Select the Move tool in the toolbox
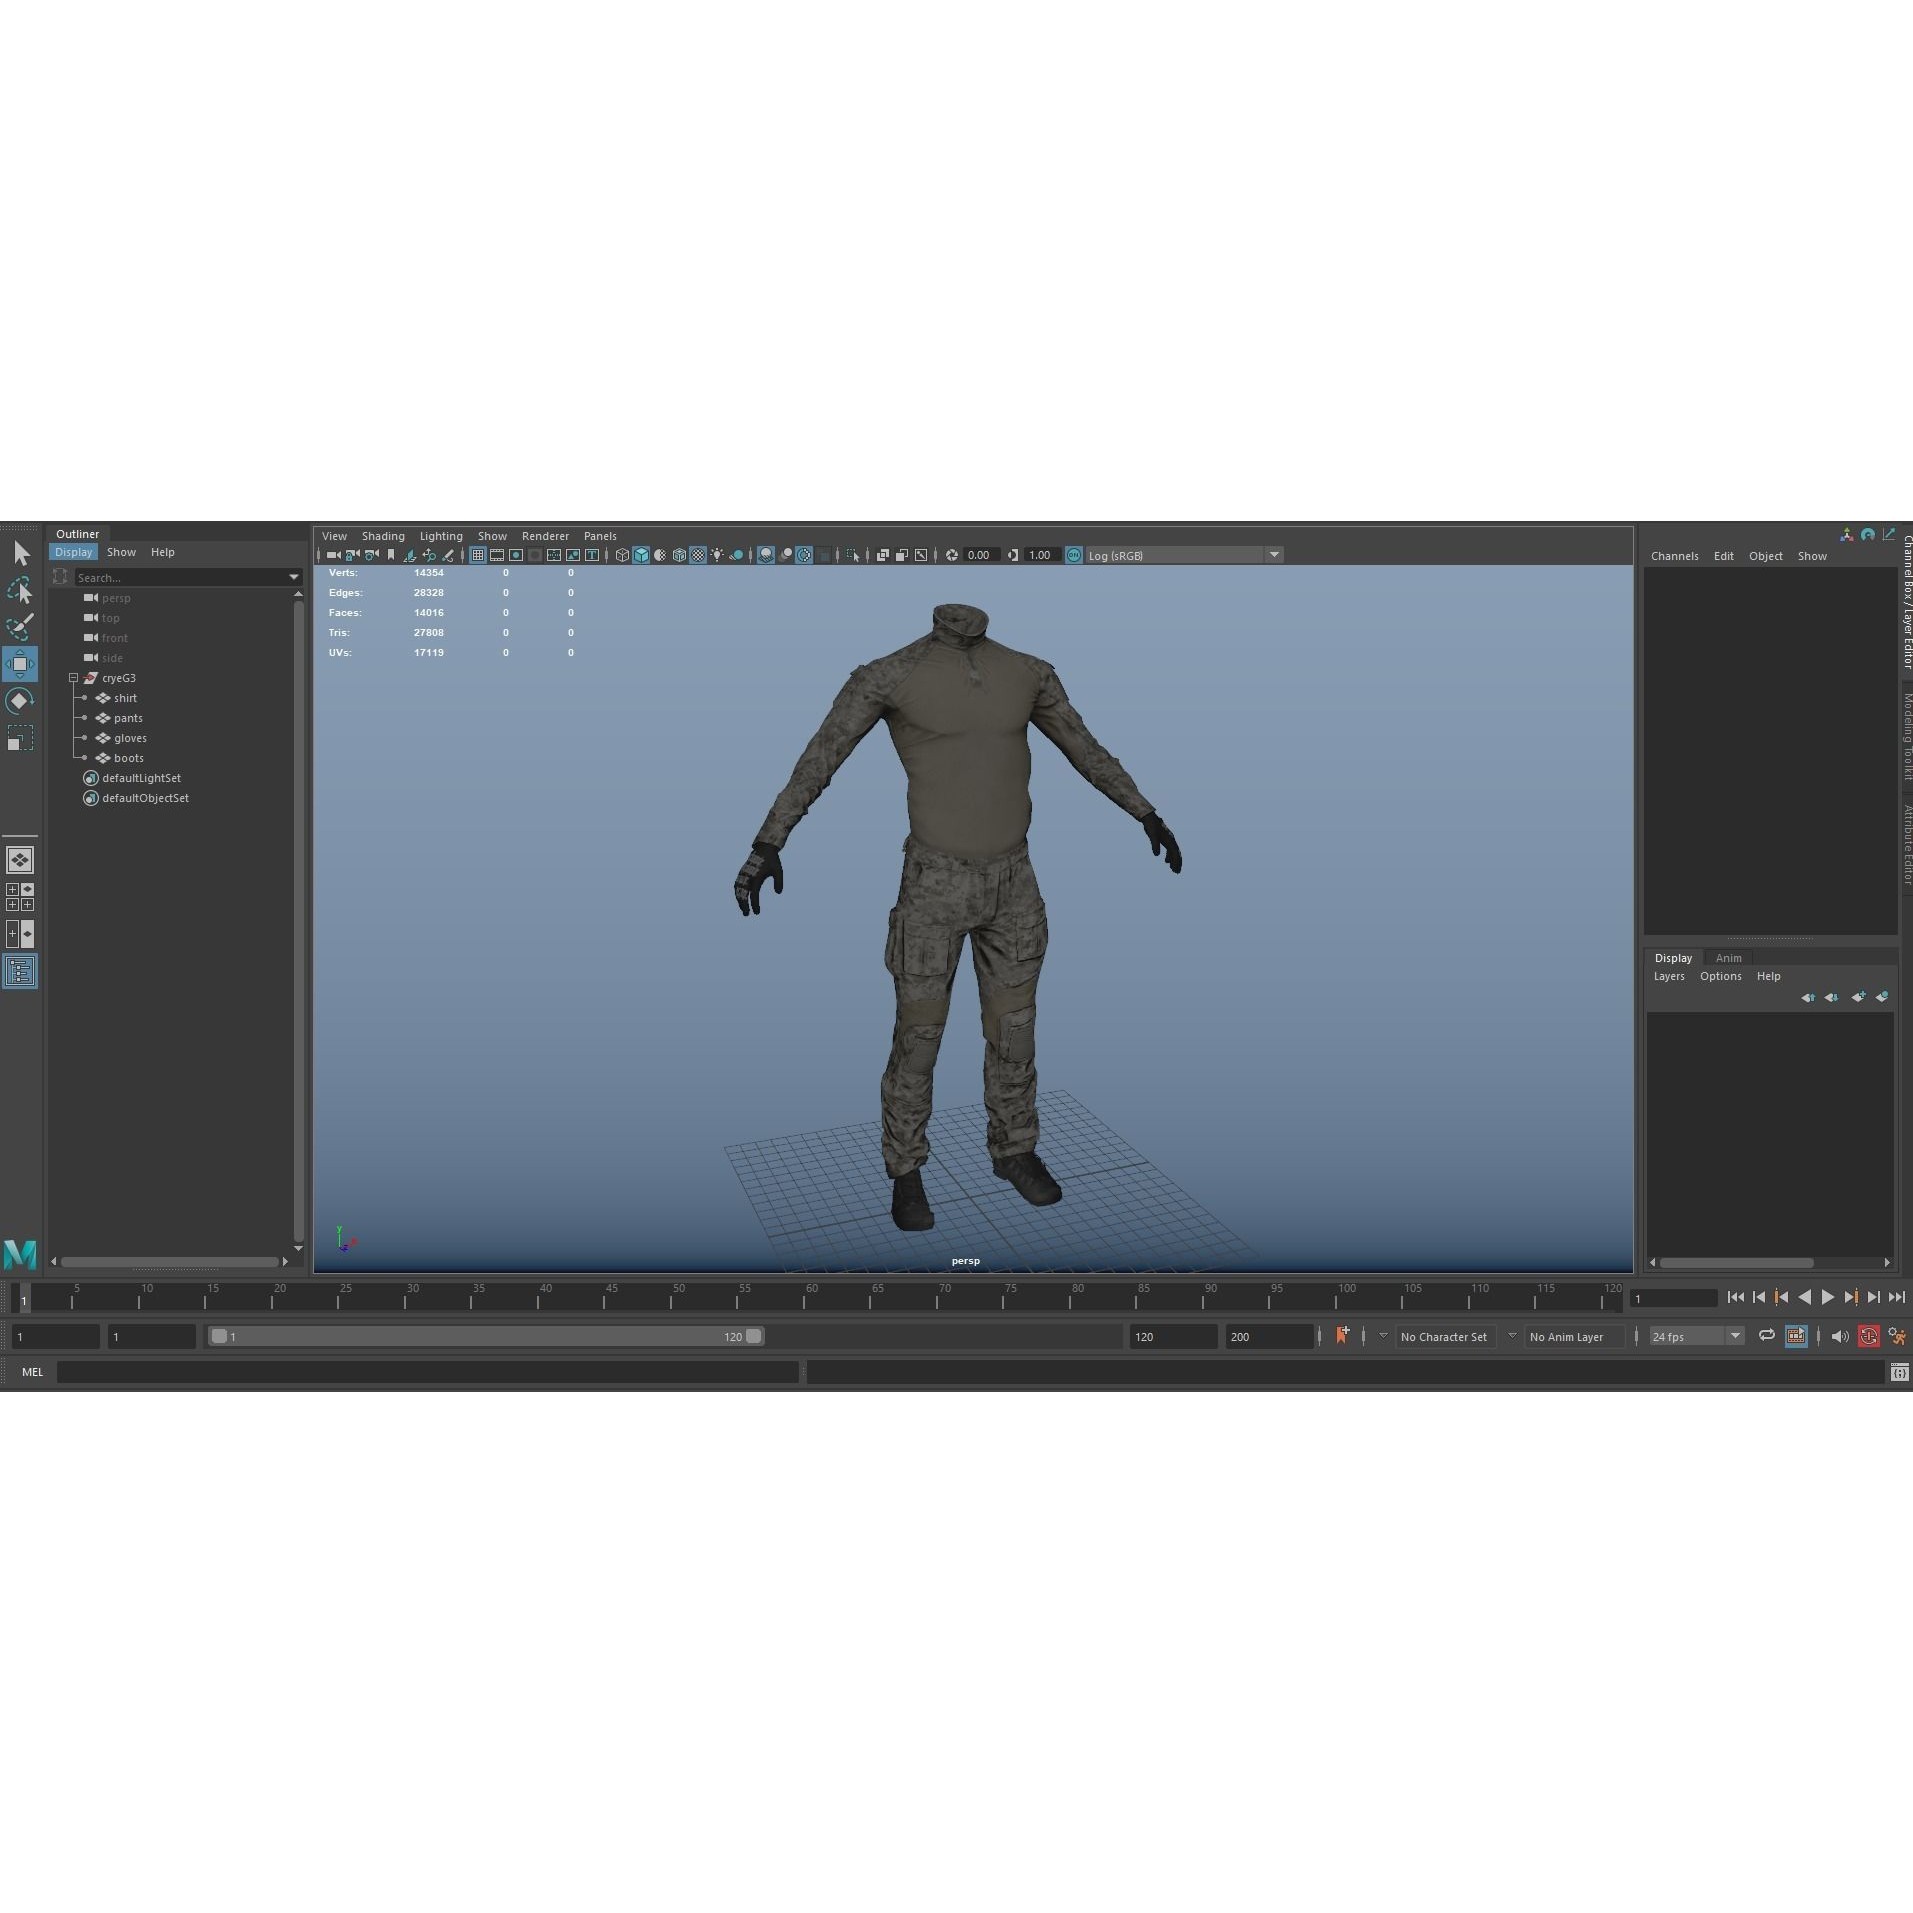This screenshot has width=1913, height=1913. 20,663
